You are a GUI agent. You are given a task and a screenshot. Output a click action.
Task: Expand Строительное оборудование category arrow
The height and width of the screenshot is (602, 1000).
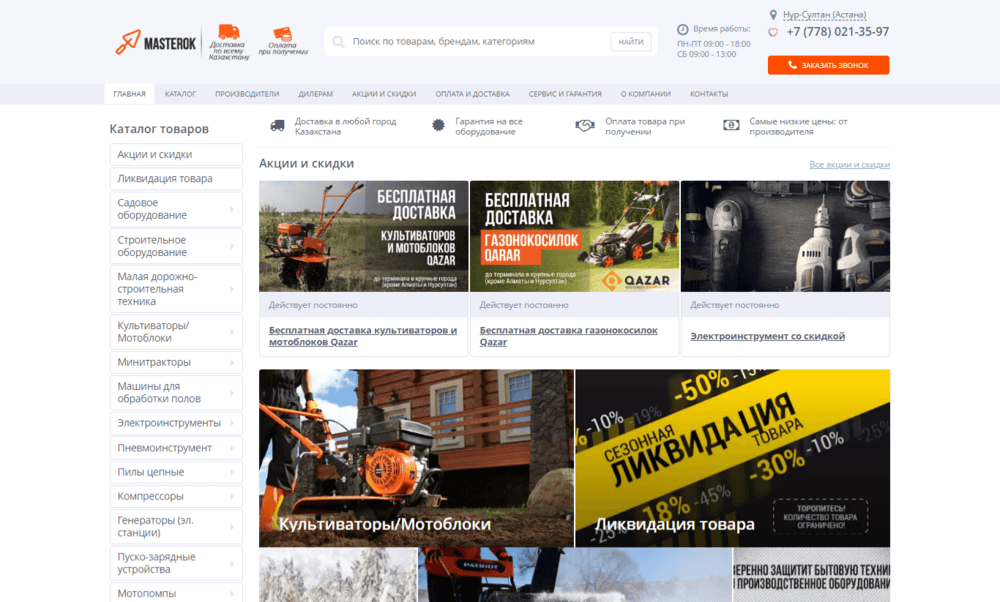pyautogui.click(x=232, y=246)
